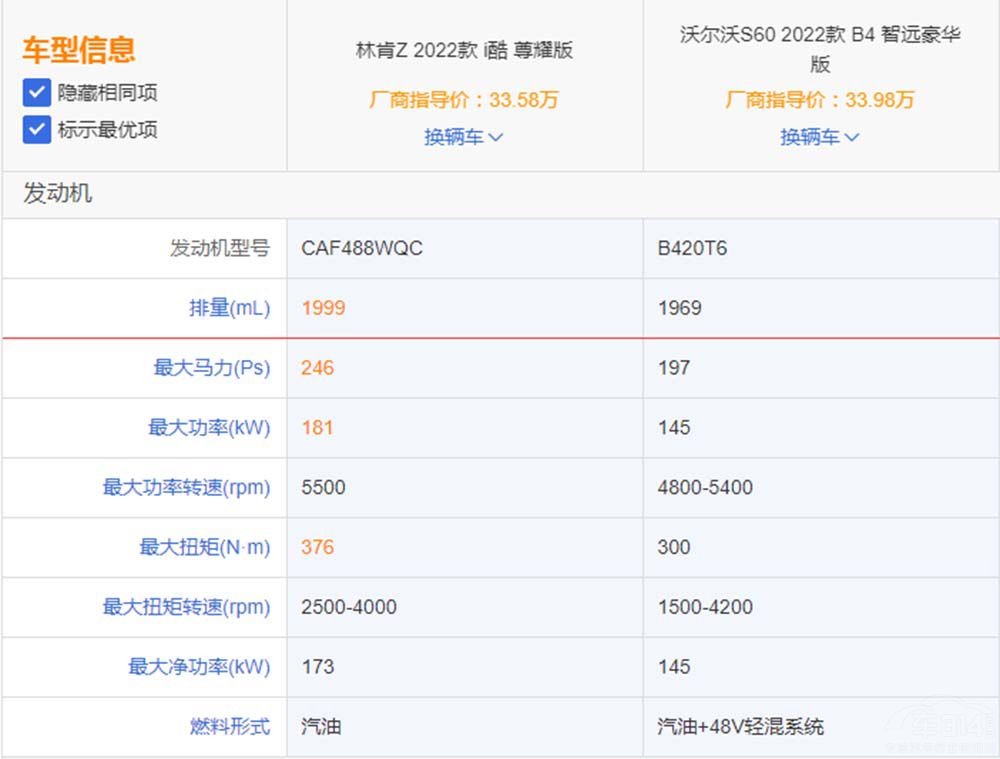This screenshot has width=1000, height=759.
Task: Open 换辆车 dropdown under 沃尔沃S60
Action: (x=819, y=137)
